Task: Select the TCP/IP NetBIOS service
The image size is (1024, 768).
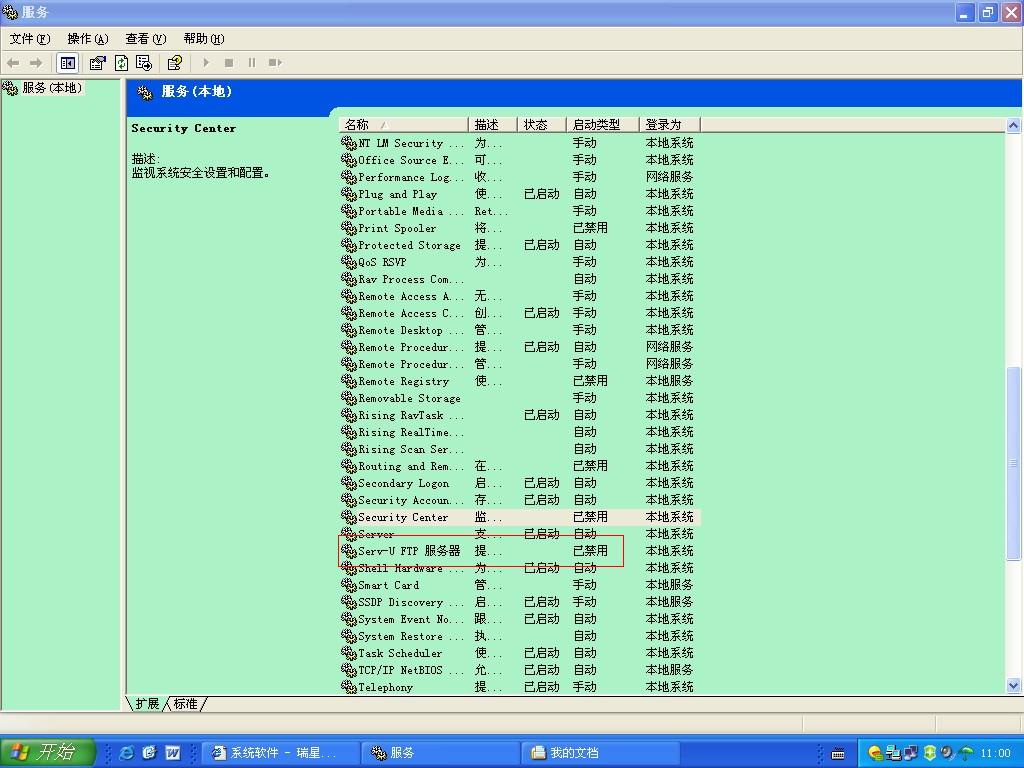Action: [520, 670]
